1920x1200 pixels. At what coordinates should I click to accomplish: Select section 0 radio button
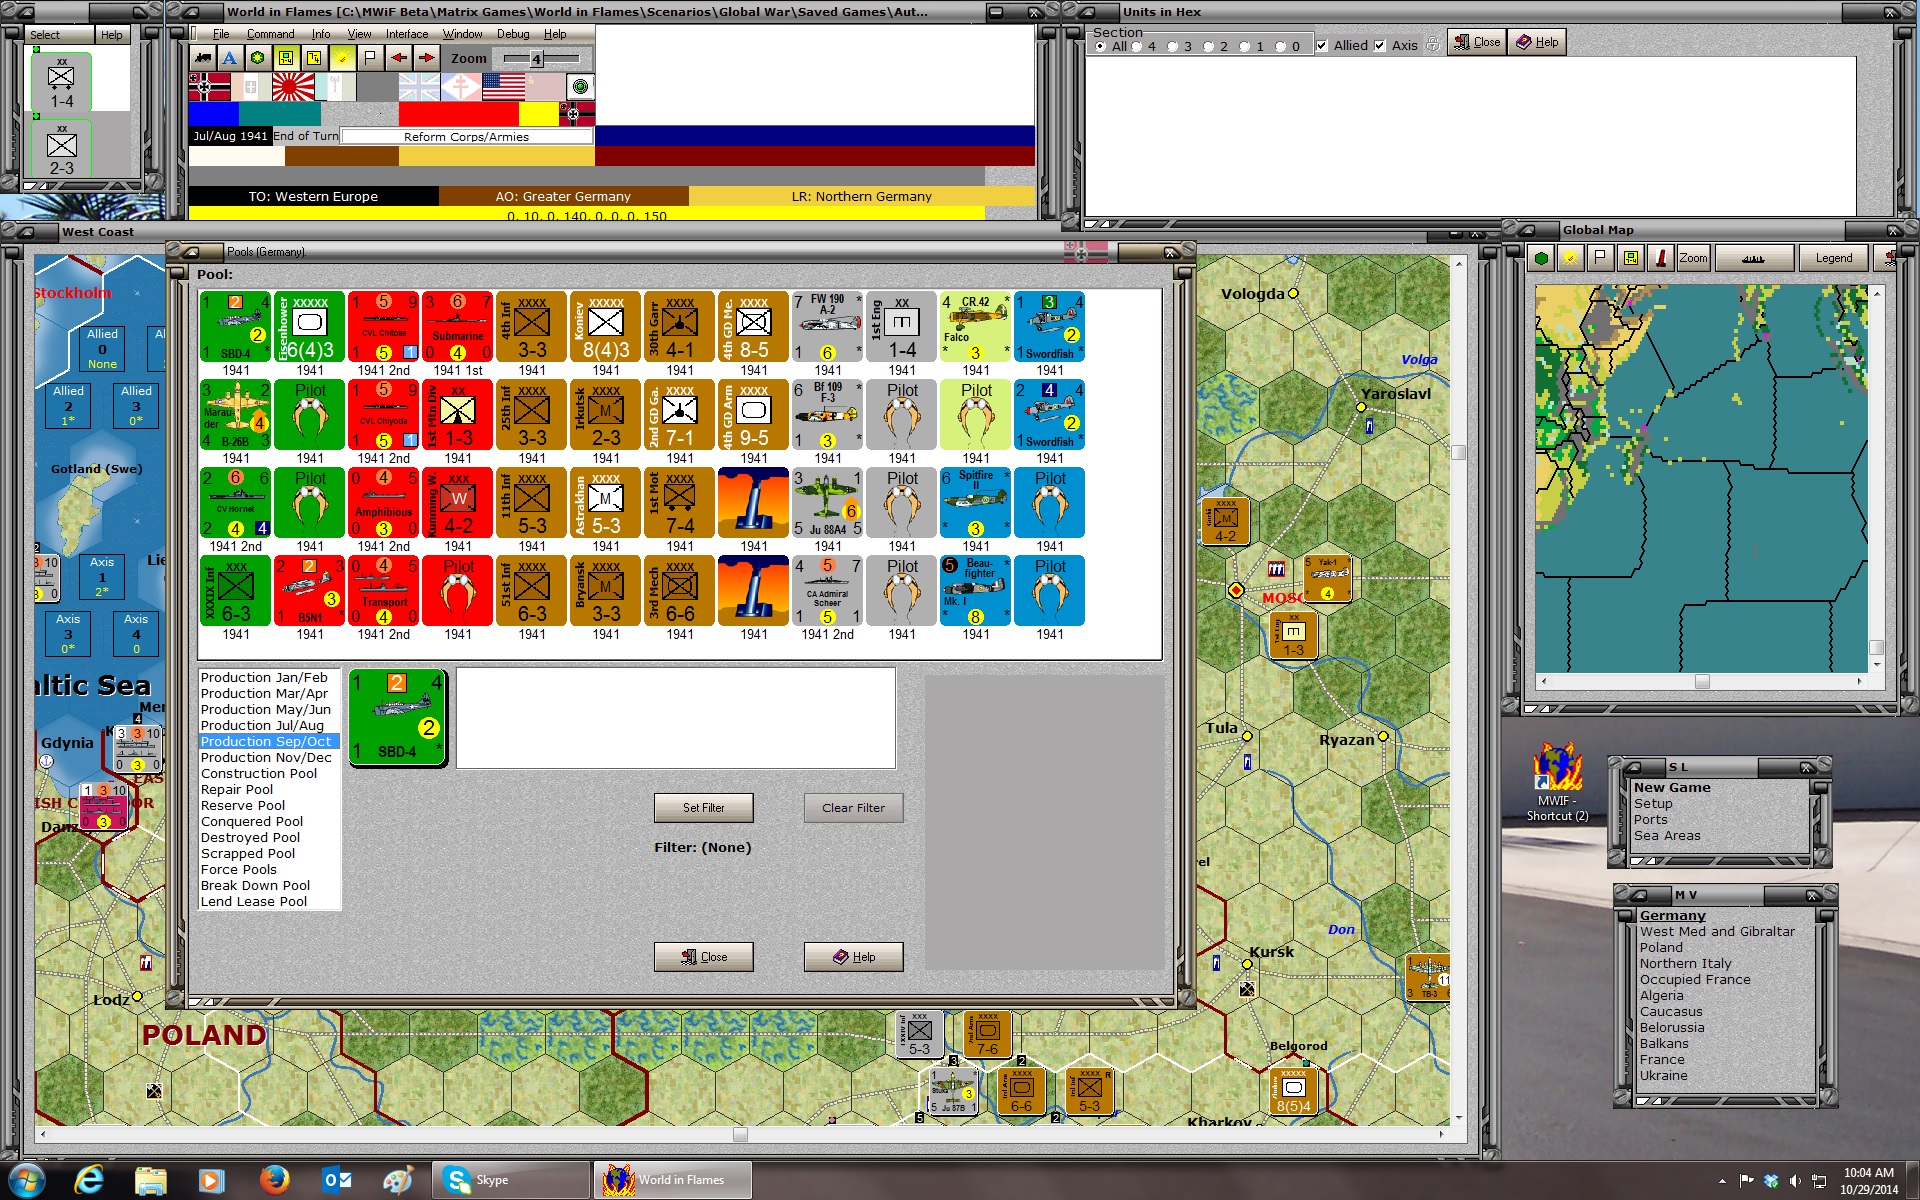tap(1281, 47)
